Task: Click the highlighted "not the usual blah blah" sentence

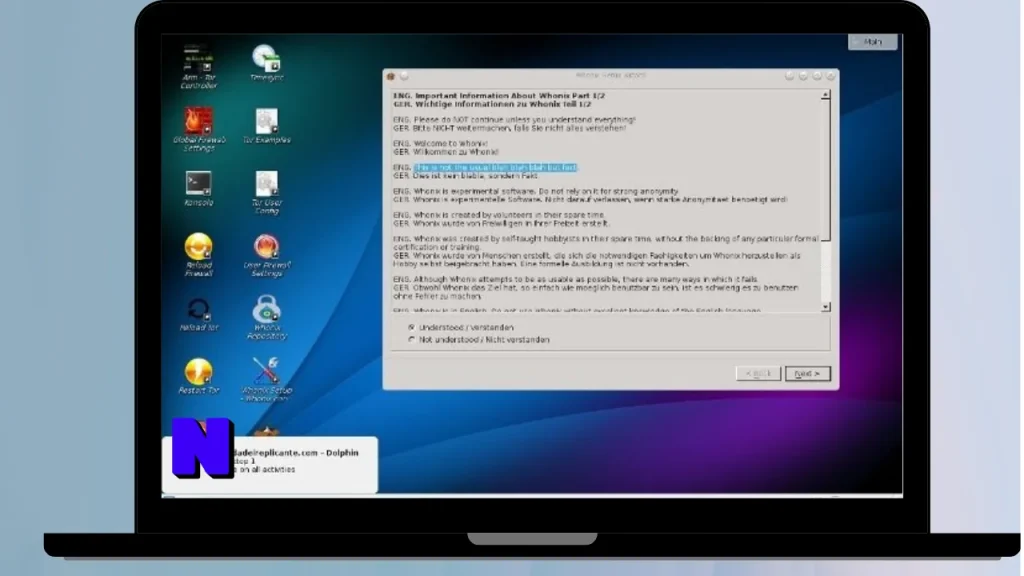Action: tap(496, 168)
